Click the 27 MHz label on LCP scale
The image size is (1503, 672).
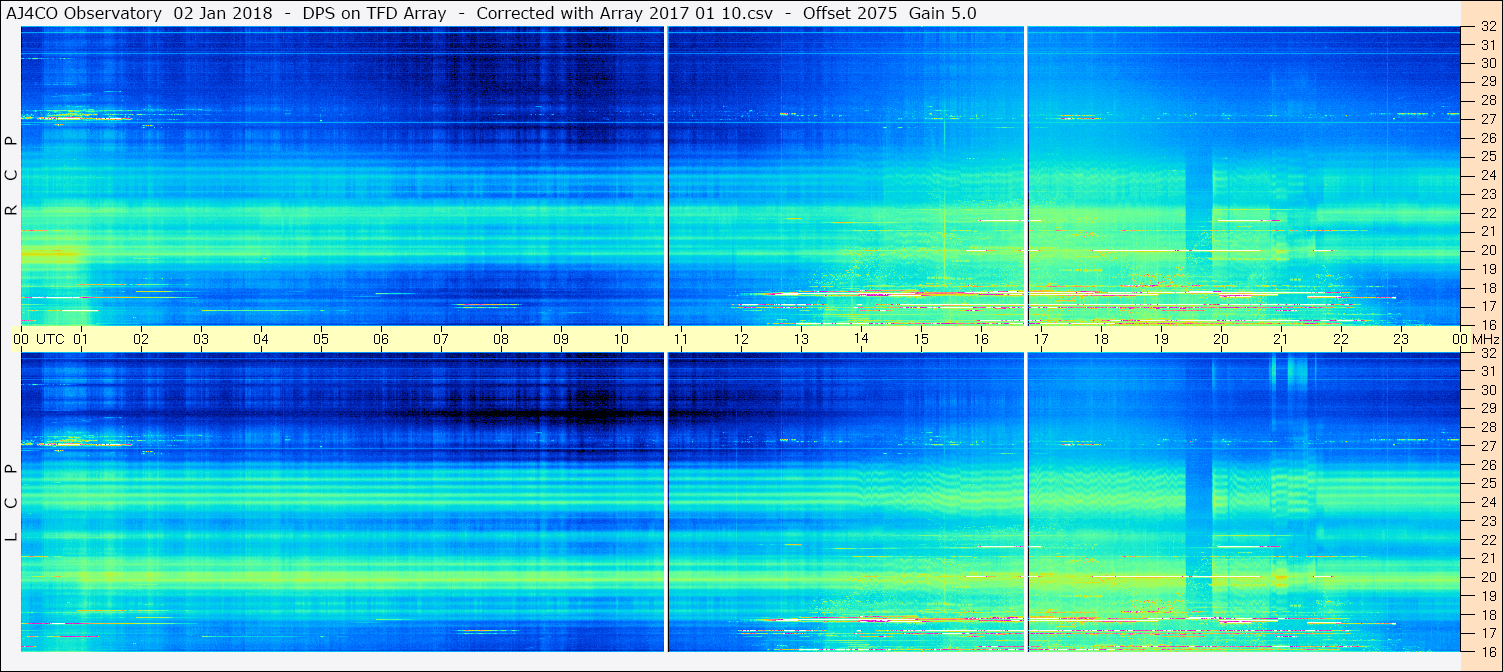coord(1488,446)
